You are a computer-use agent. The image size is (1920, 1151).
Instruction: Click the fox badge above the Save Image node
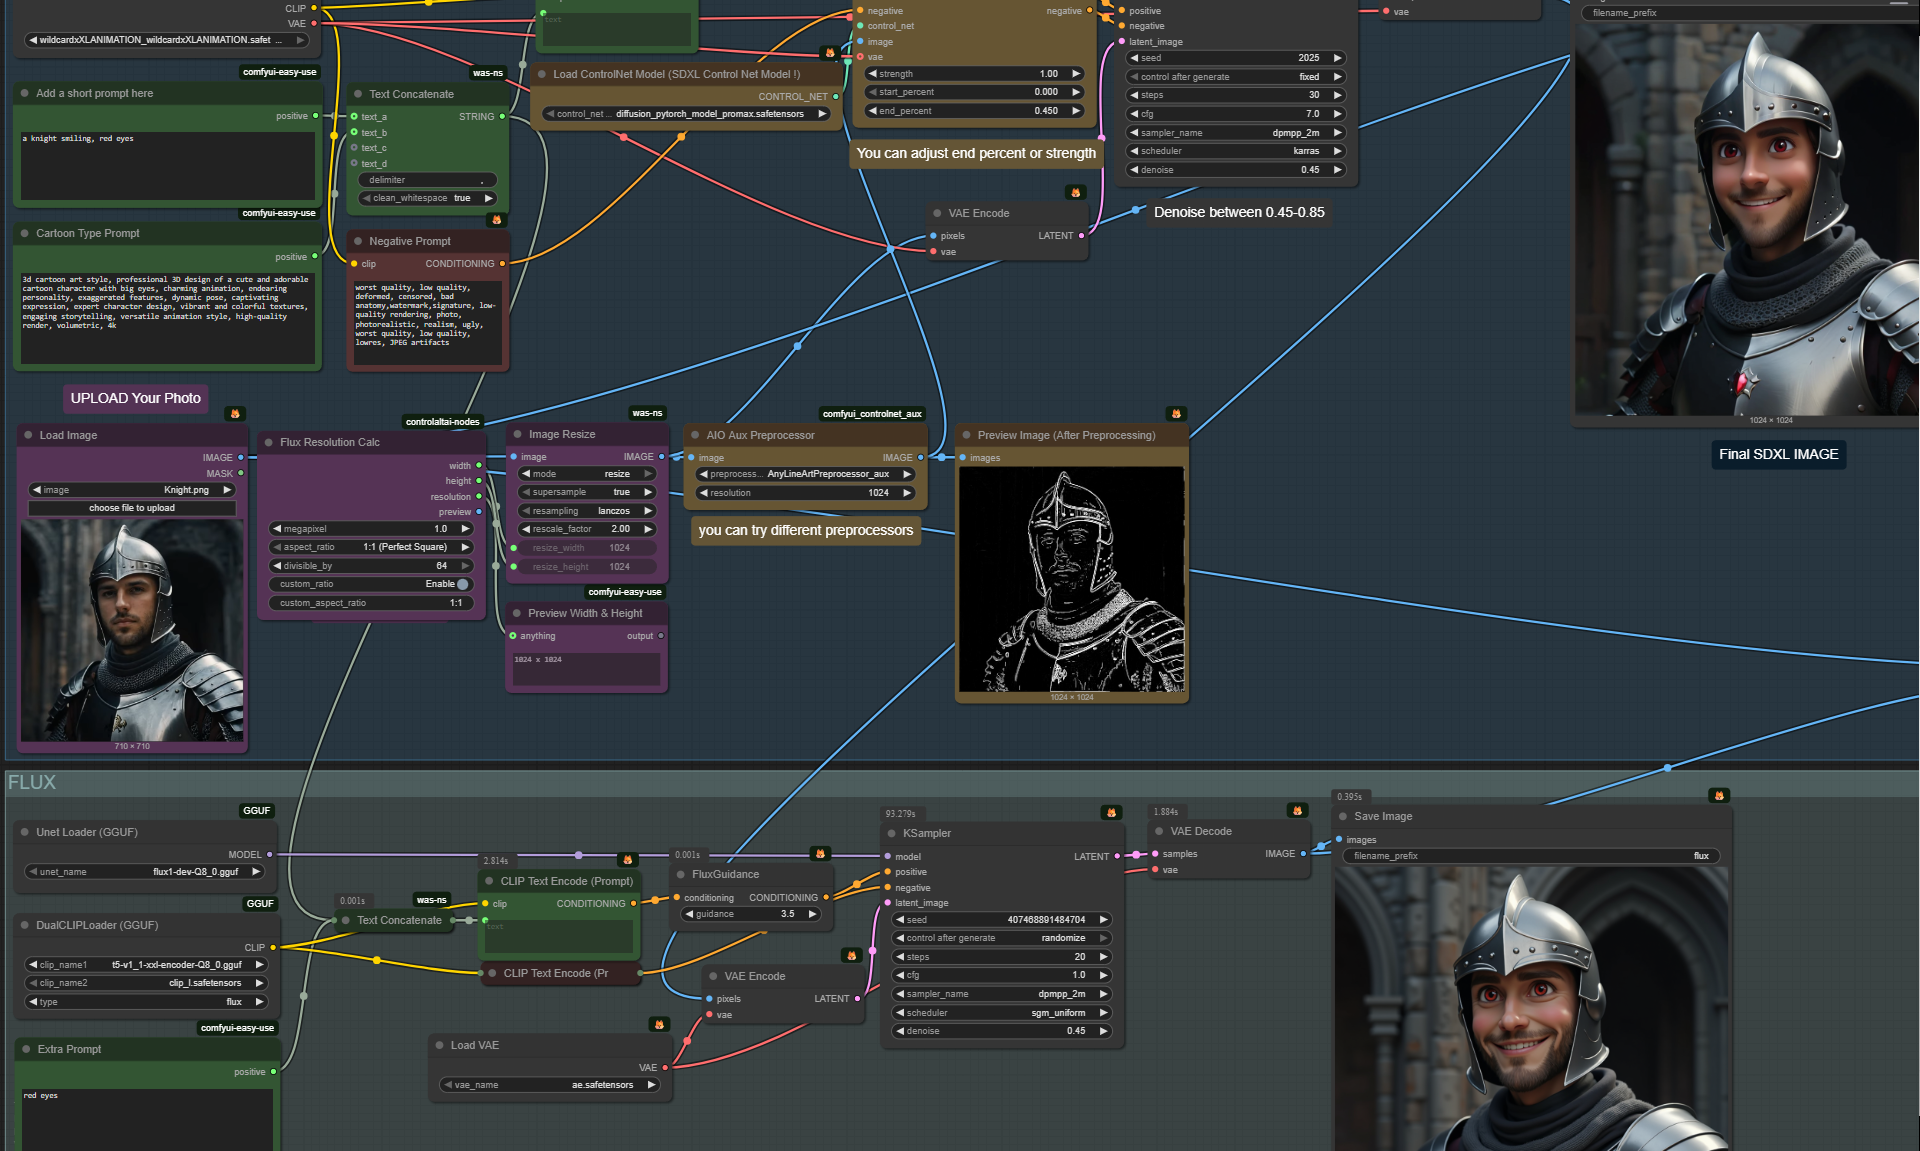point(1719,796)
